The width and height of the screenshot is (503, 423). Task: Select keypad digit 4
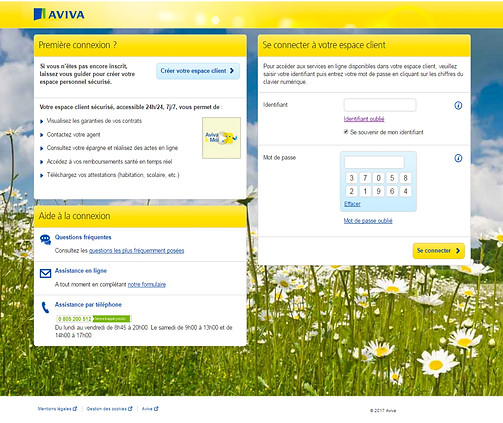click(405, 191)
